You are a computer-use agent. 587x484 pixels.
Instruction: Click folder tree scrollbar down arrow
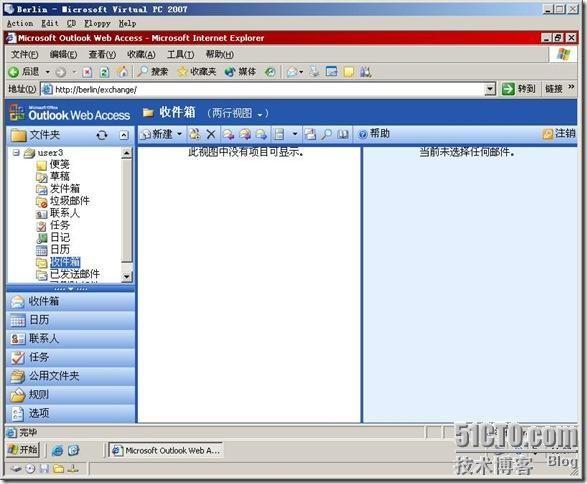[127, 277]
